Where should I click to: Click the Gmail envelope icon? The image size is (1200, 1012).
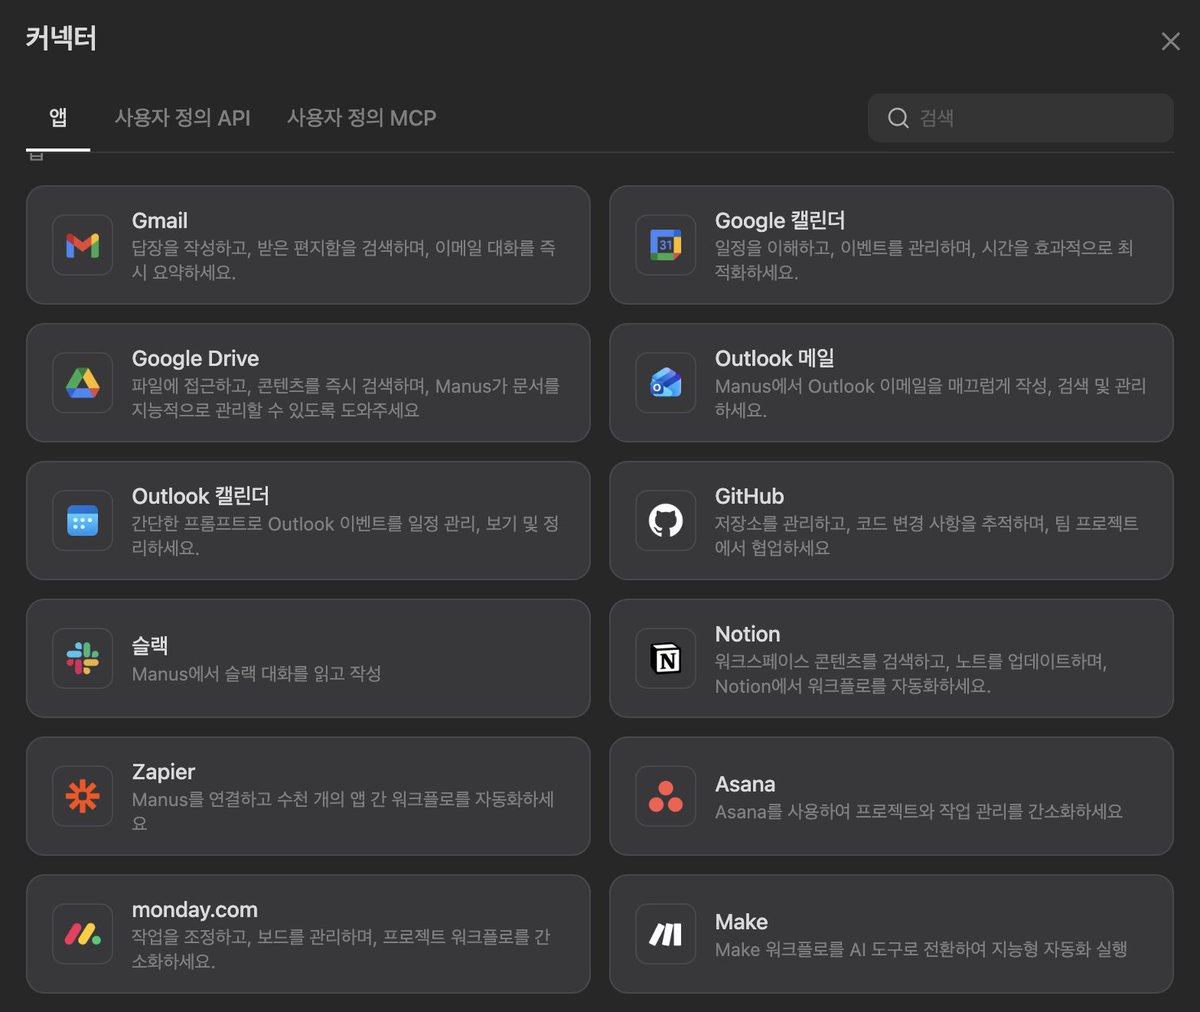[82, 245]
